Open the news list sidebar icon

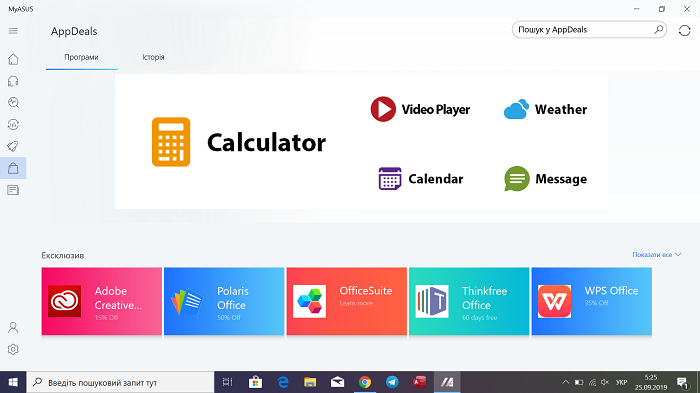tap(13, 190)
